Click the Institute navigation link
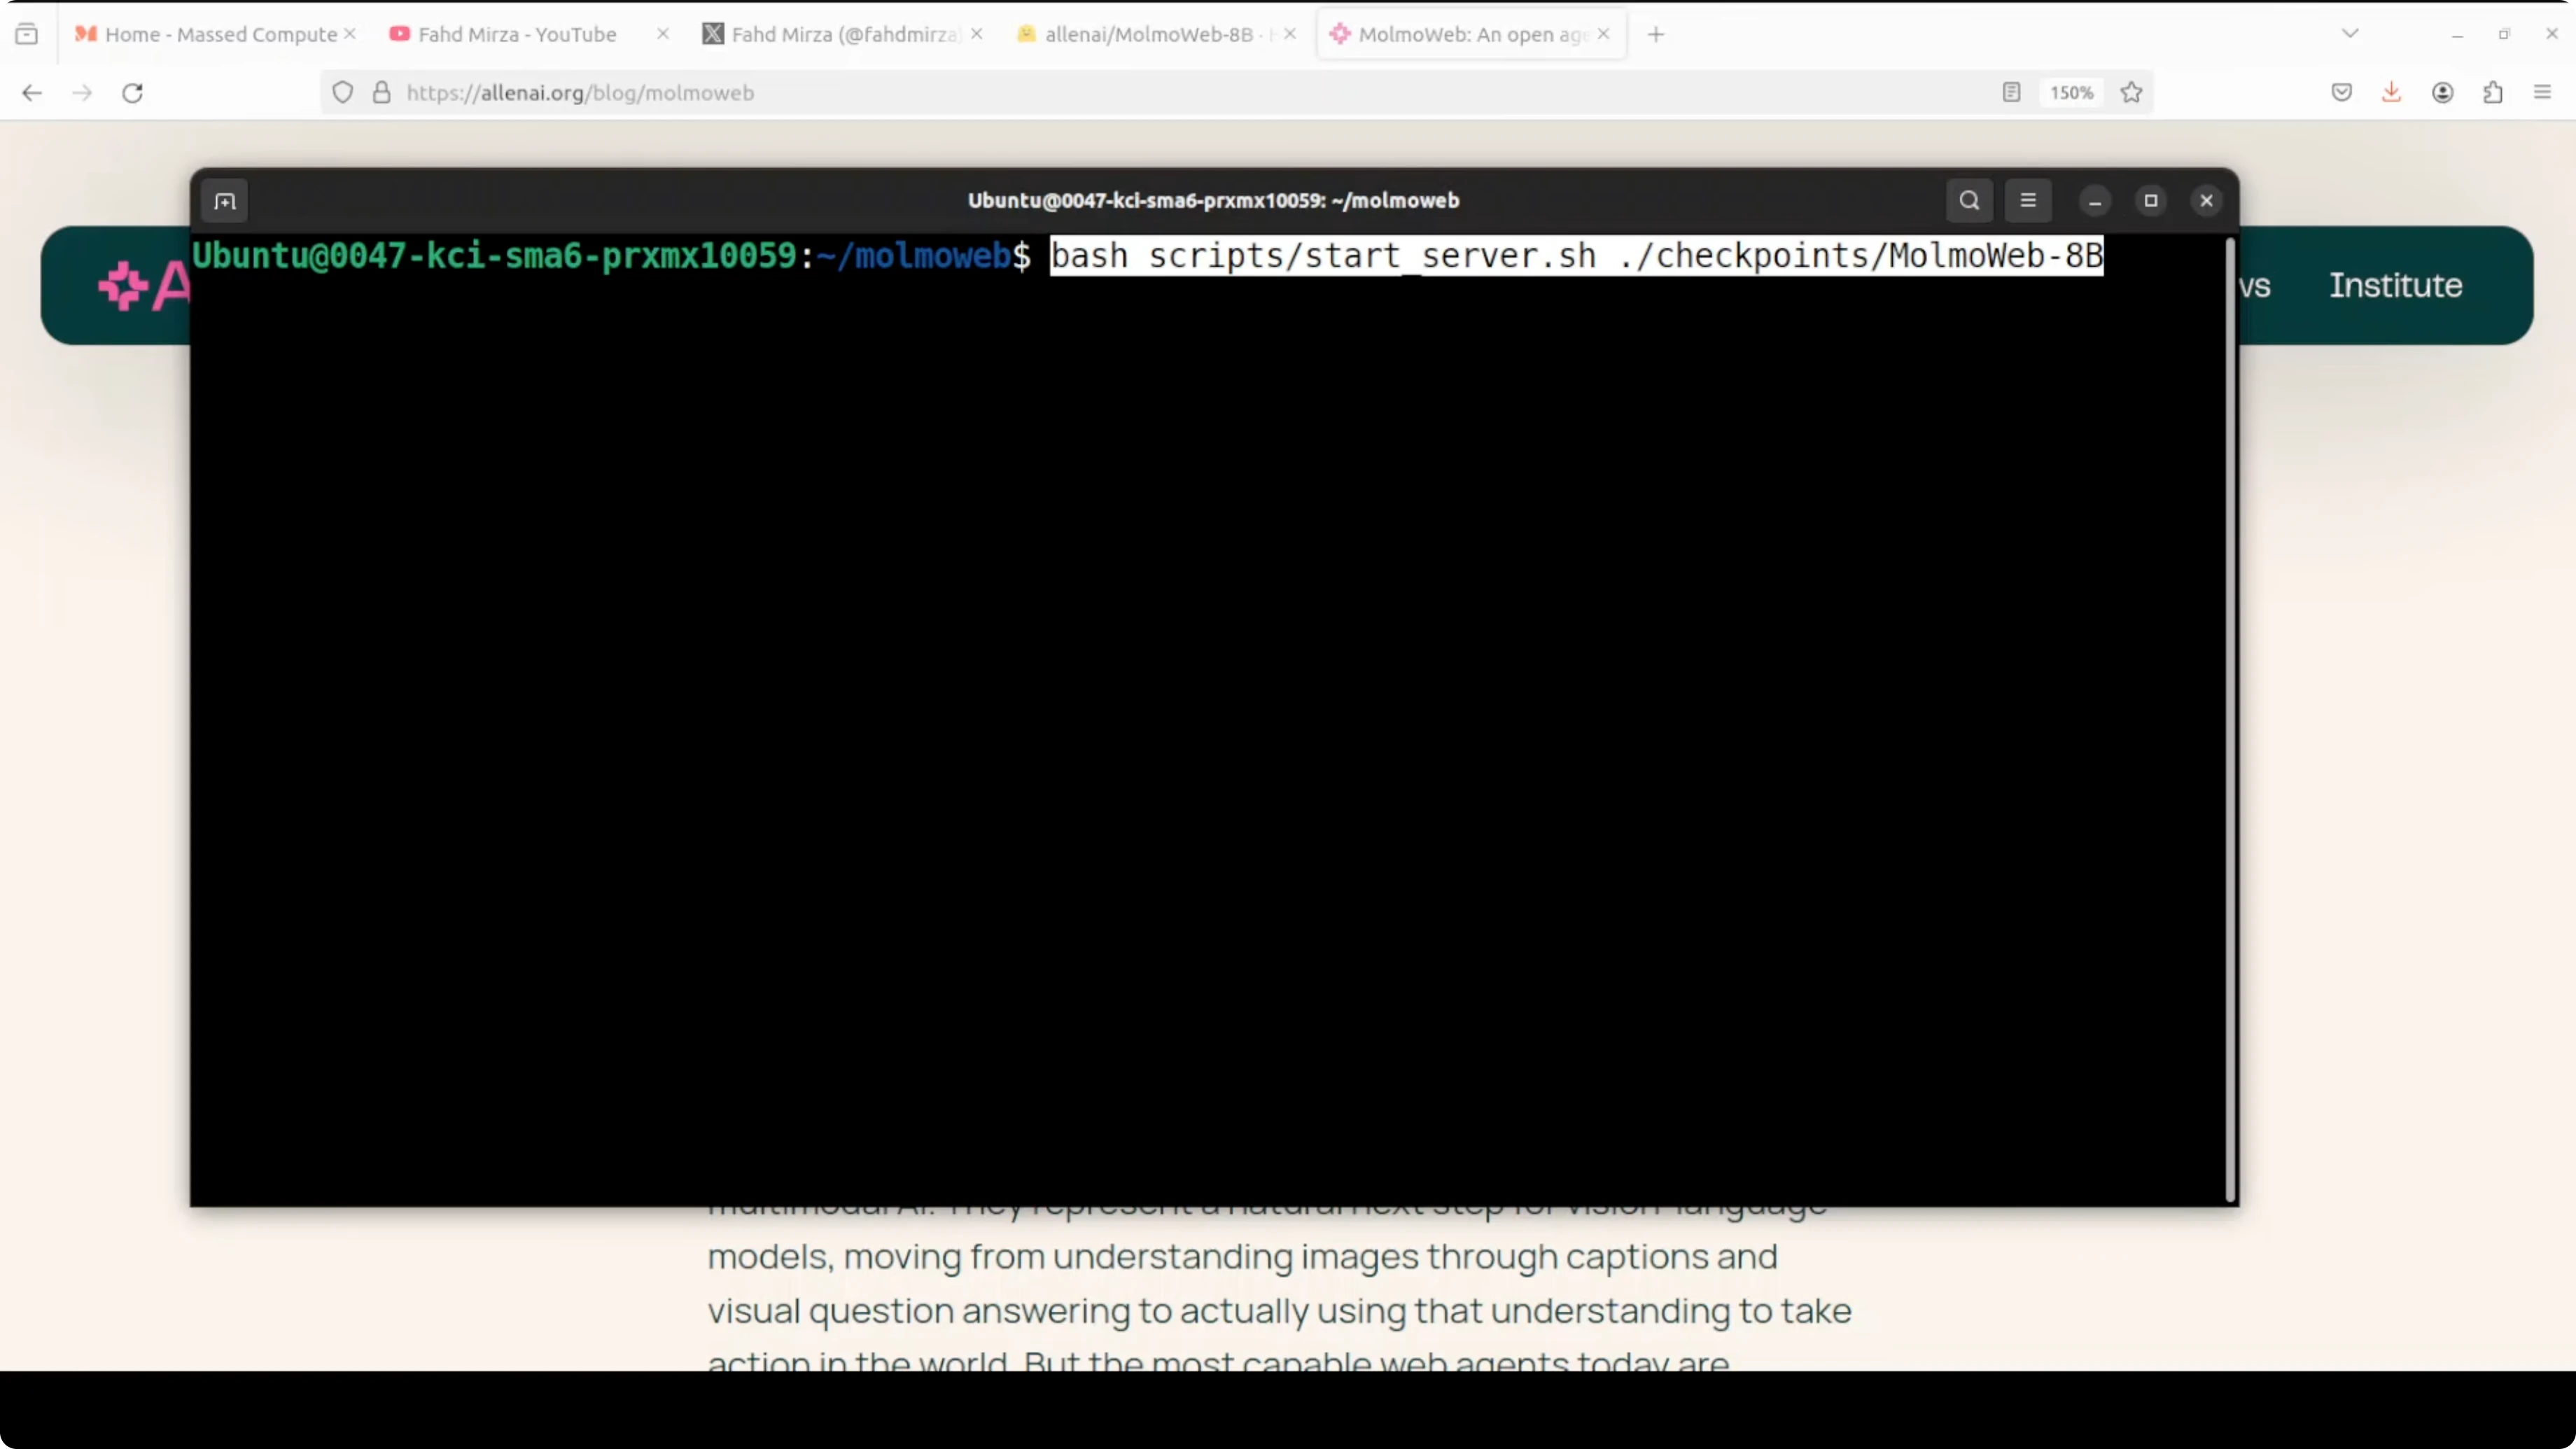2576x1449 pixels. [x=2395, y=286]
